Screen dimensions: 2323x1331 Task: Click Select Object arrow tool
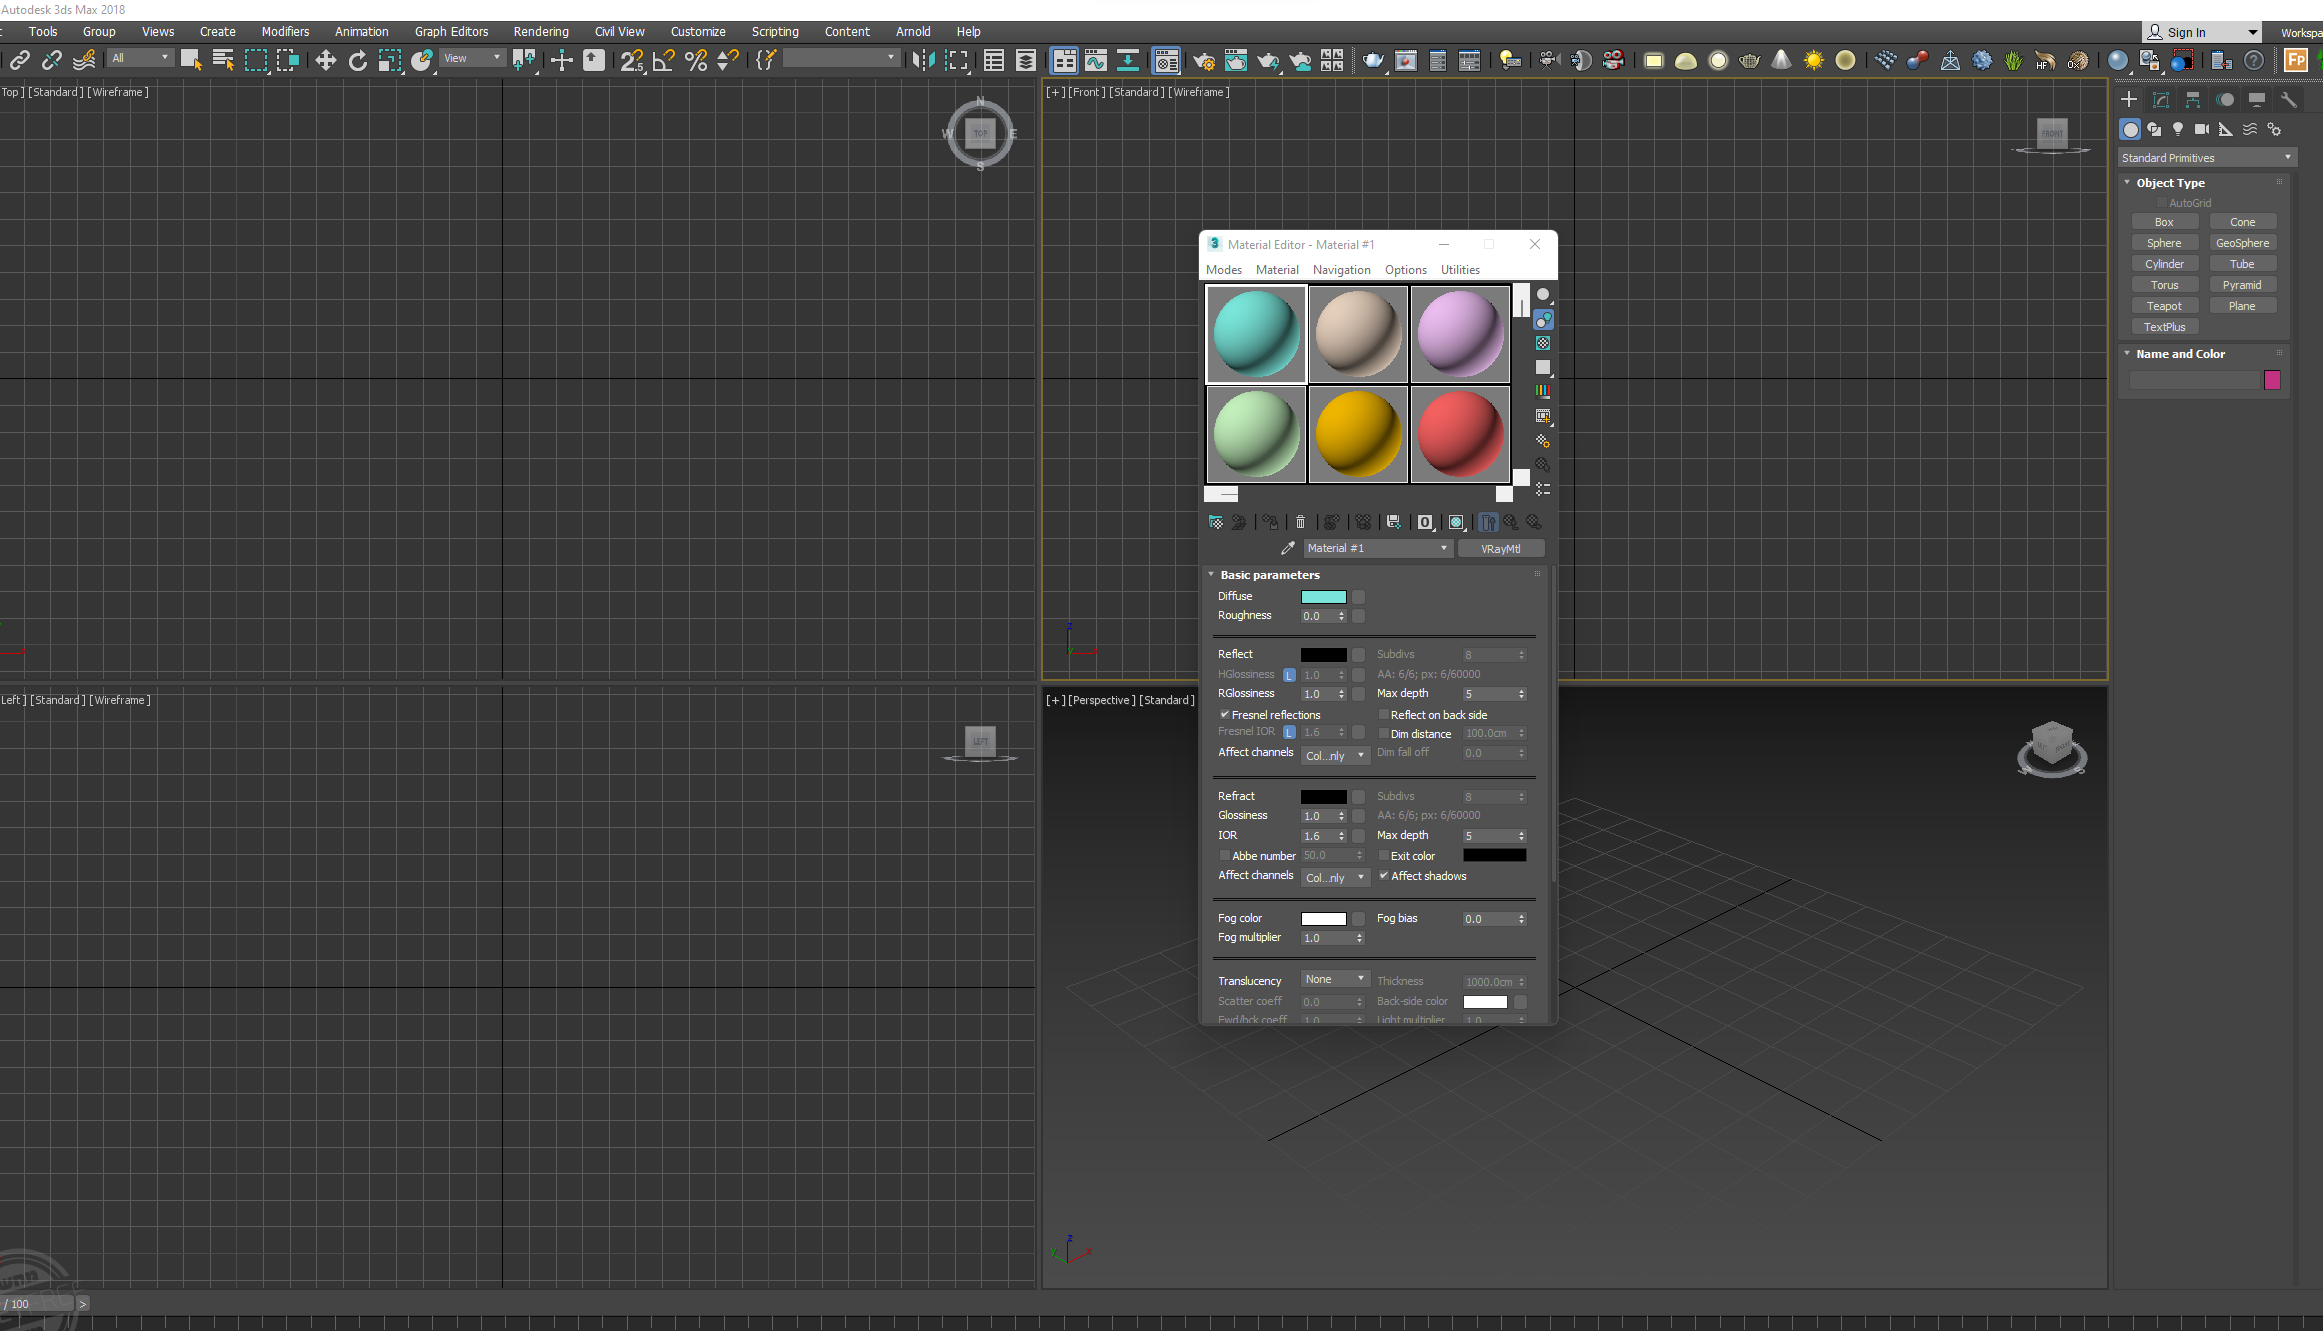[x=190, y=61]
